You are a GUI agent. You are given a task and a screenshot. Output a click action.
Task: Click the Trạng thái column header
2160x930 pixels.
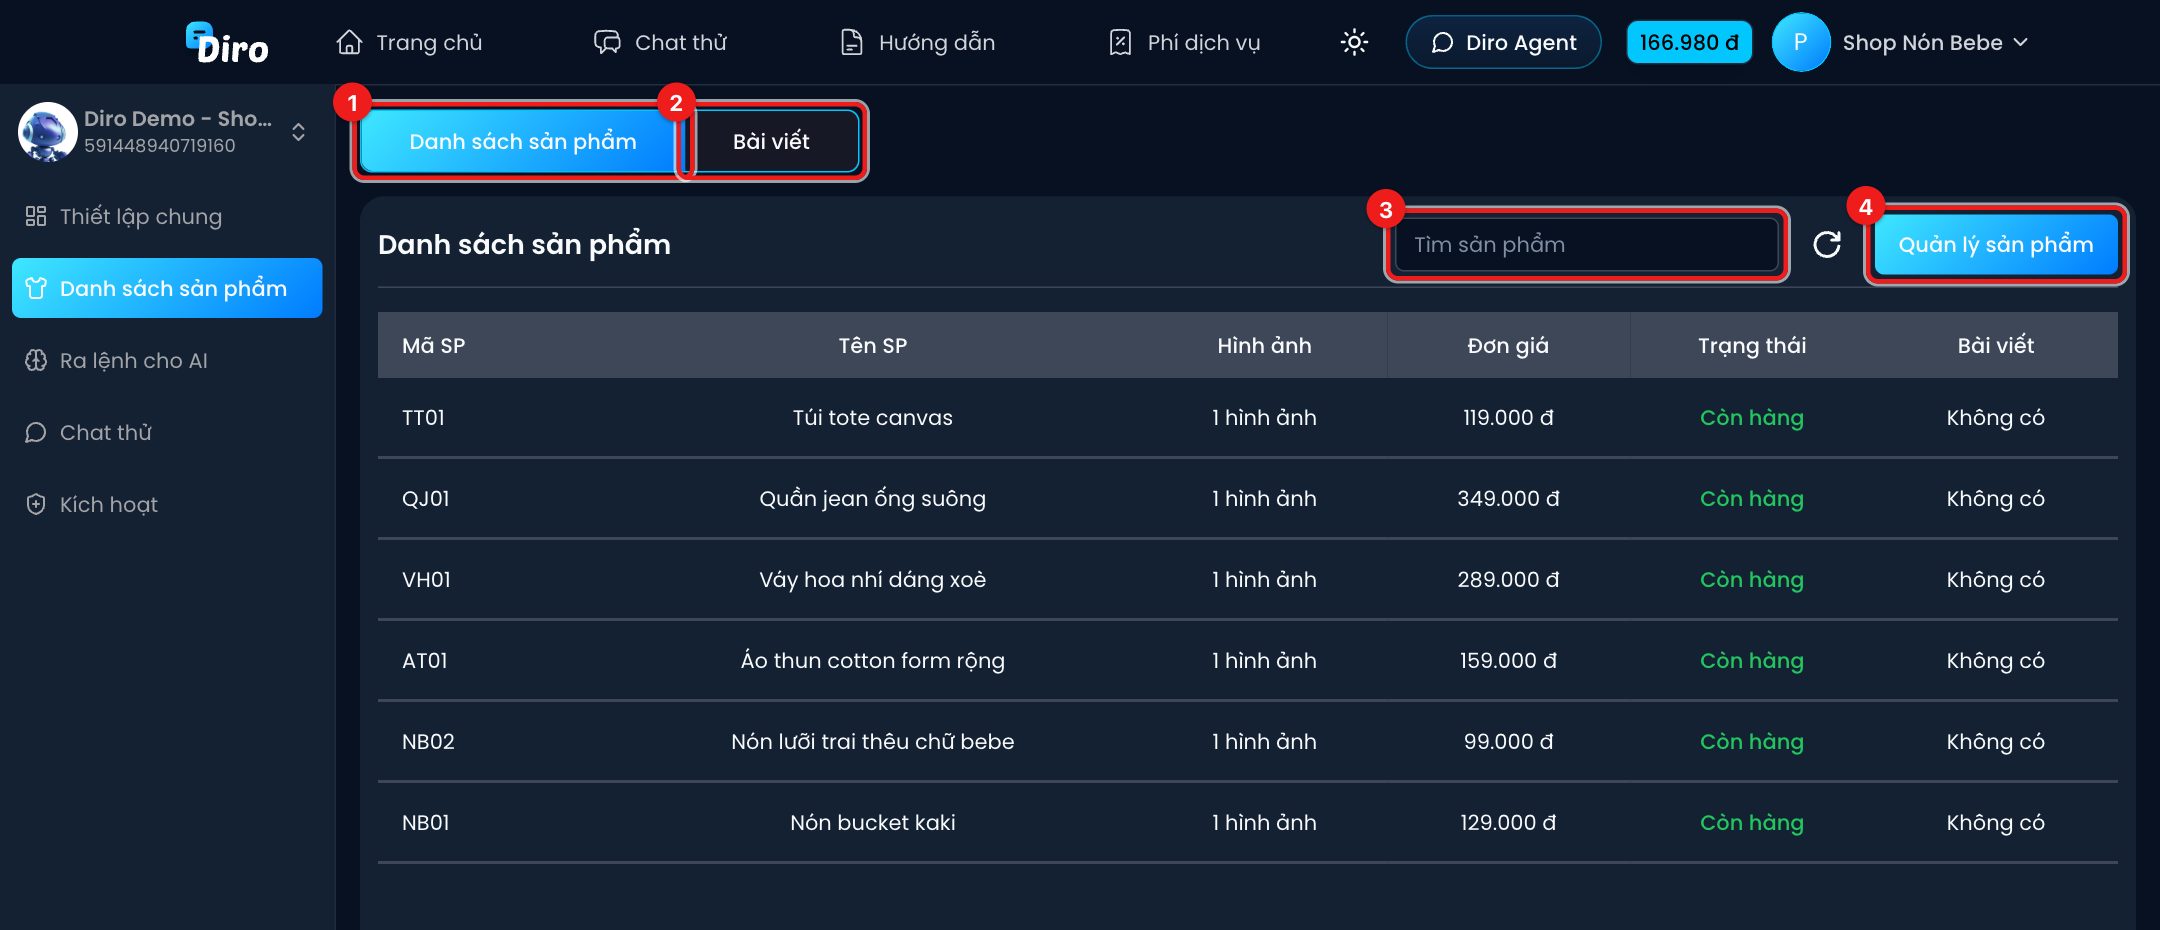(1752, 345)
